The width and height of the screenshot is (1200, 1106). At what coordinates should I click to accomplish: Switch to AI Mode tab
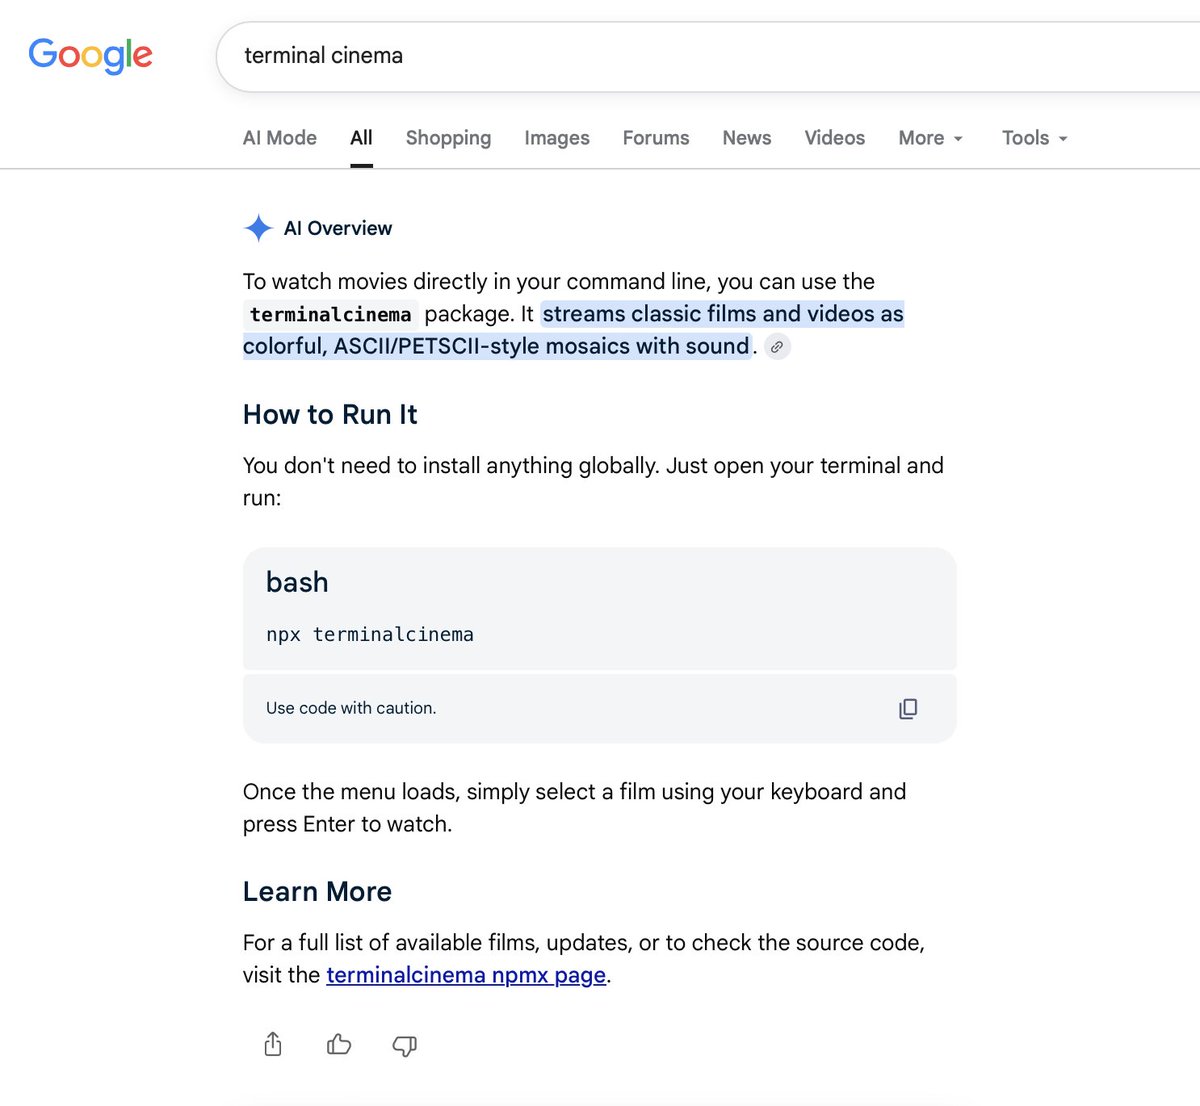[280, 138]
